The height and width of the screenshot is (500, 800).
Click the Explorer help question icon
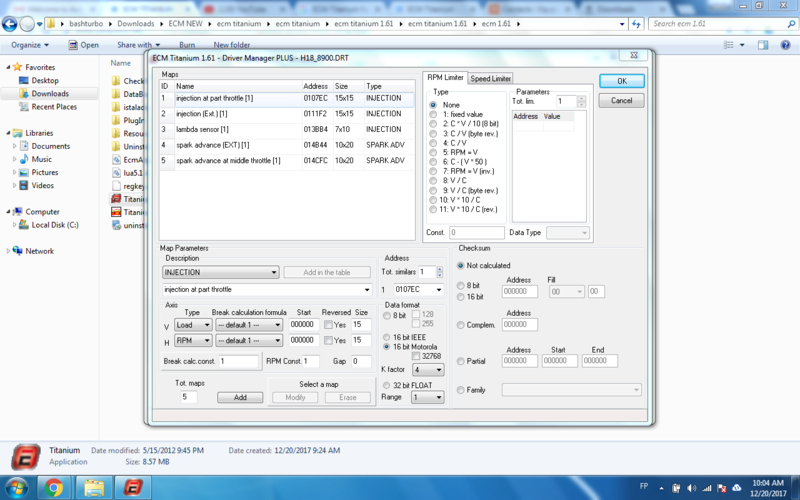(785, 45)
